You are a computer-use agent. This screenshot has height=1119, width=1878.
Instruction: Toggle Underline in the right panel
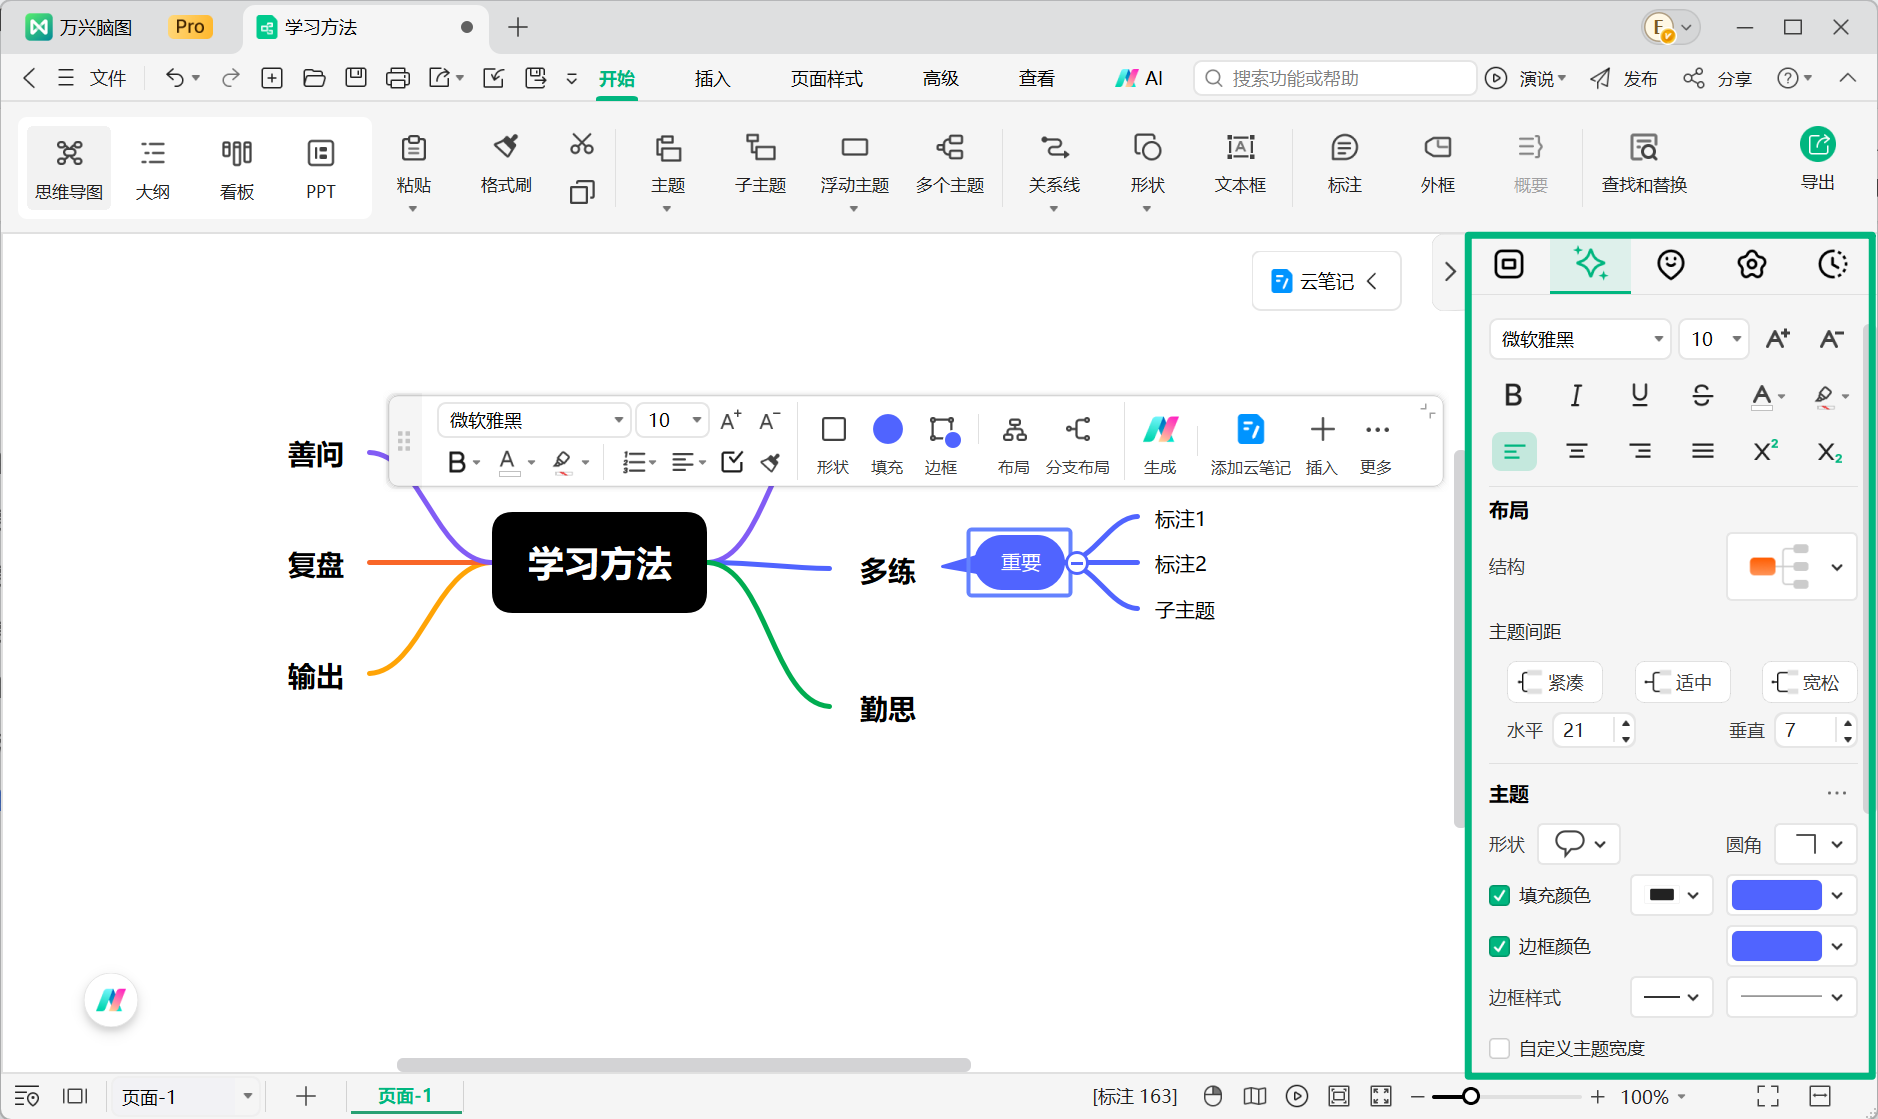[1639, 395]
